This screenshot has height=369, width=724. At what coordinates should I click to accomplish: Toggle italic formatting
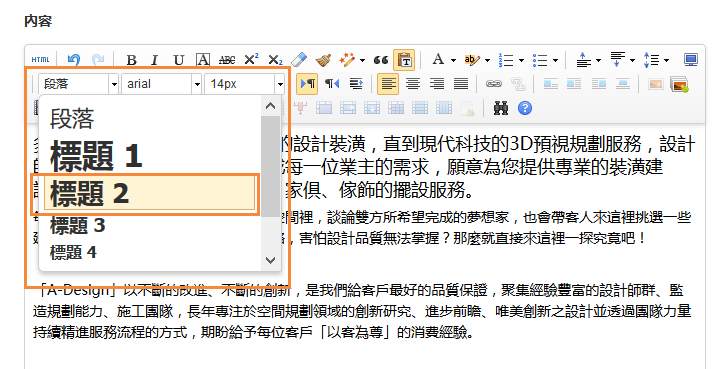[x=155, y=60]
